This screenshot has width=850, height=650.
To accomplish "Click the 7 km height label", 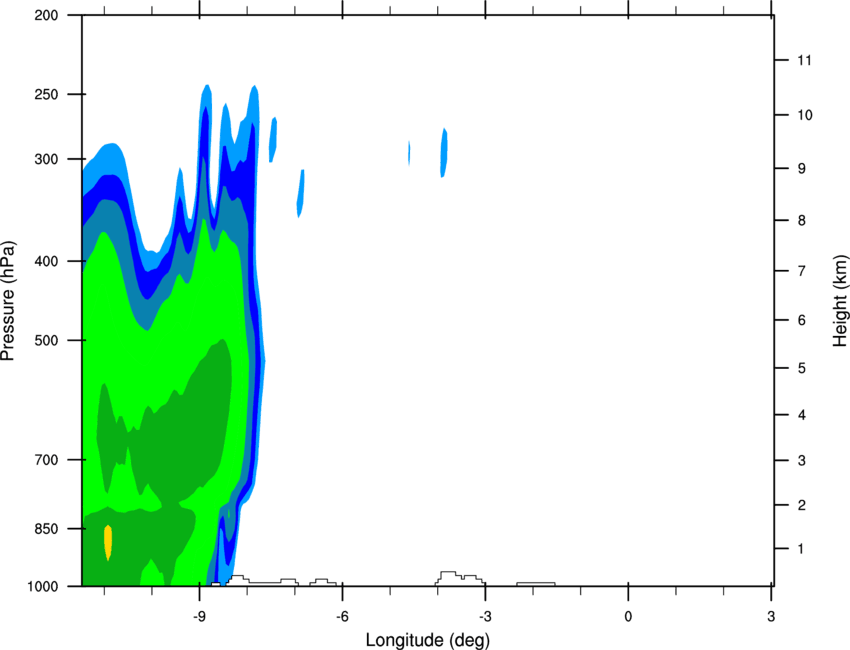I will [801, 271].
